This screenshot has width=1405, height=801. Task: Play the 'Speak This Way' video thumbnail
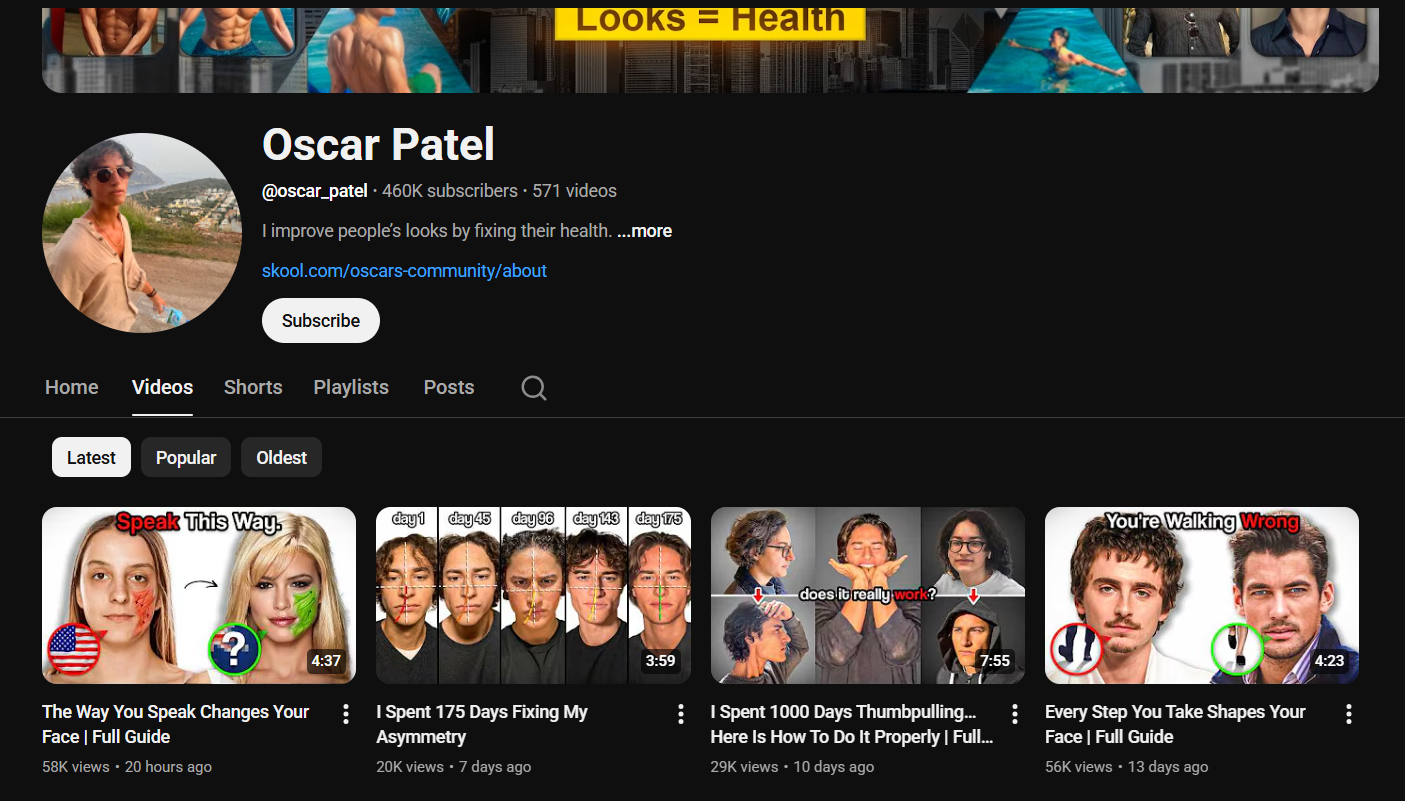pos(199,595)
